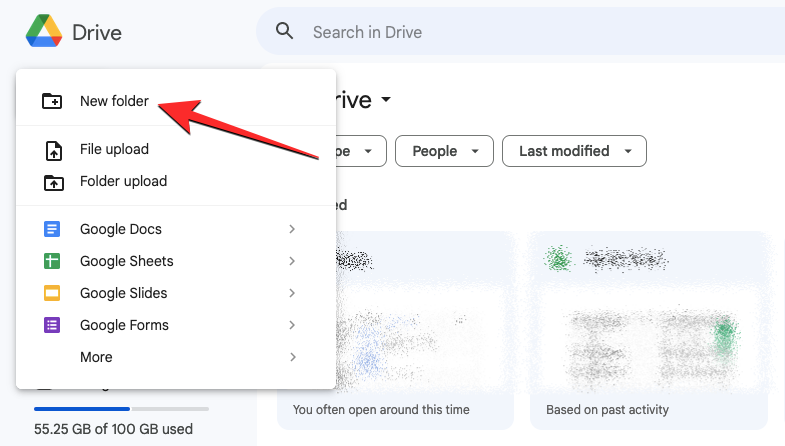Click the Google Sheets icon

[52, 261]
